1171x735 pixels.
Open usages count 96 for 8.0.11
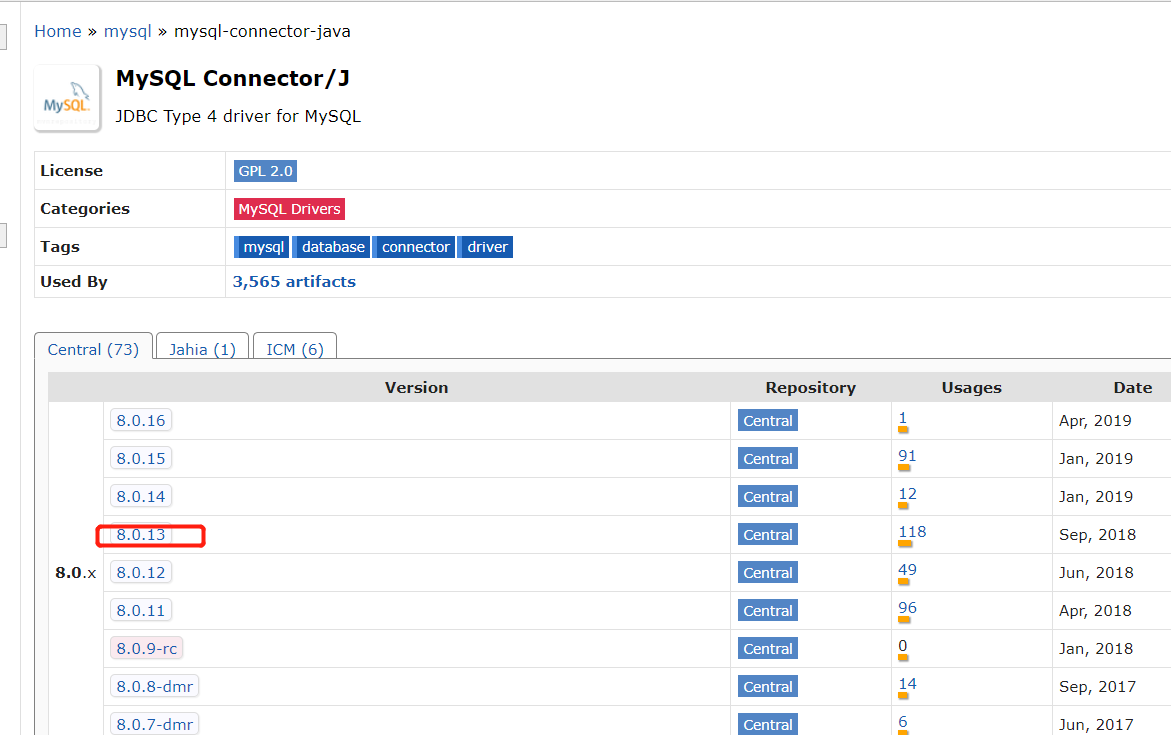907,608
